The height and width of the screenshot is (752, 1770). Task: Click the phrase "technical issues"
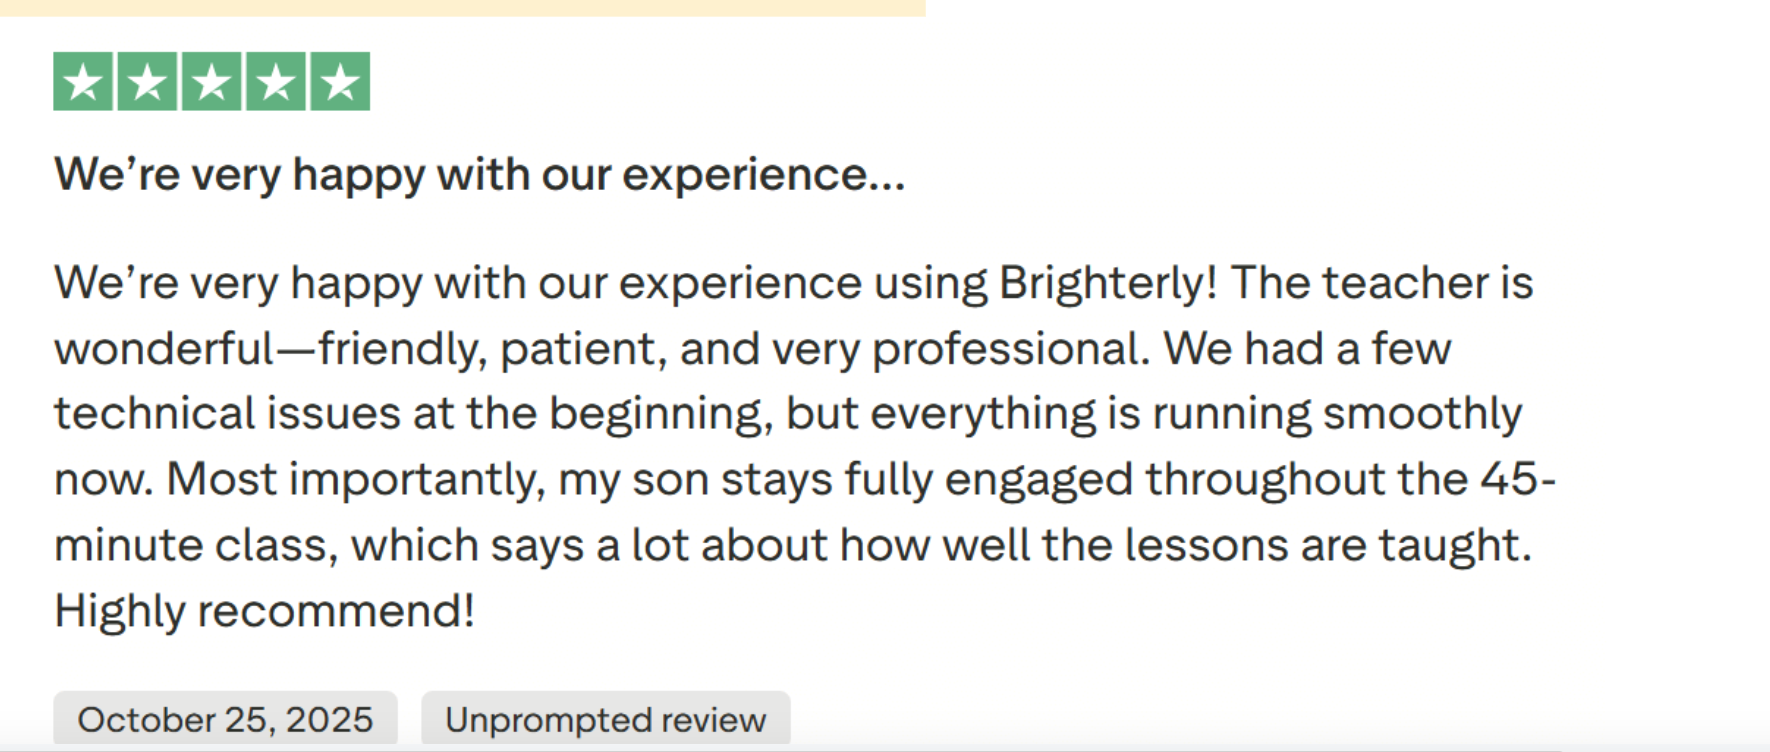227,414
